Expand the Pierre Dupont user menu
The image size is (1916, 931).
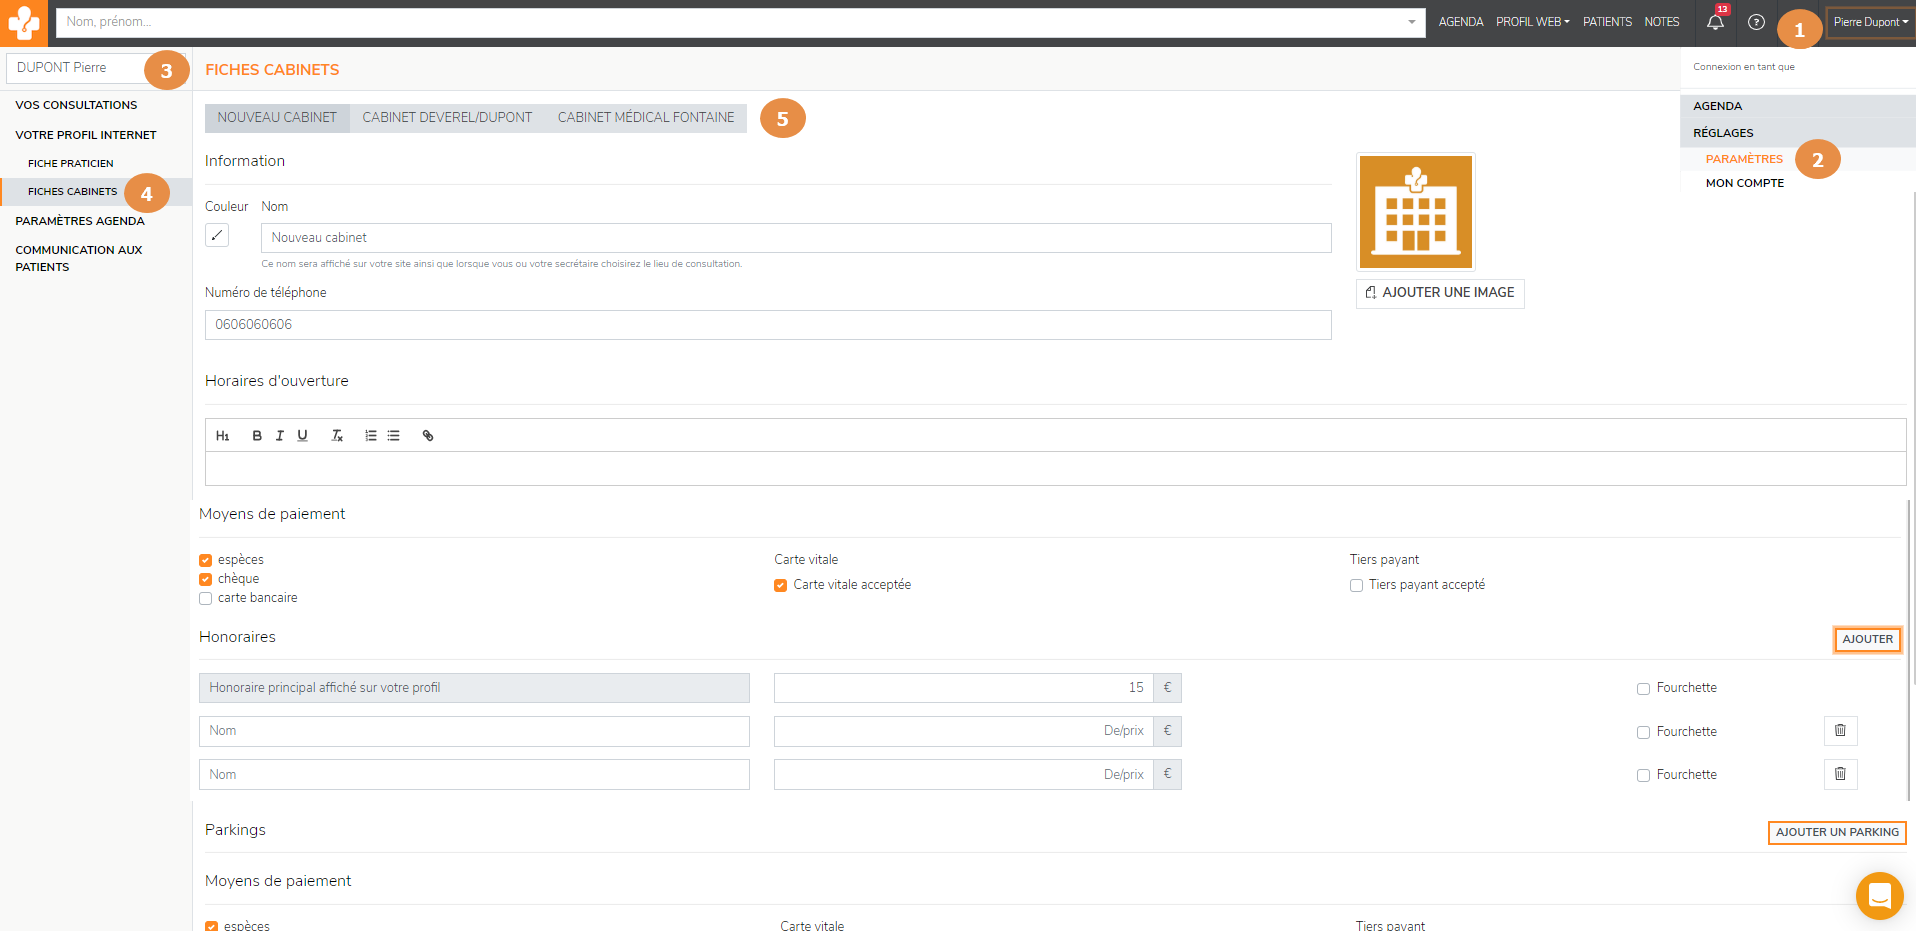(1869, 22)
